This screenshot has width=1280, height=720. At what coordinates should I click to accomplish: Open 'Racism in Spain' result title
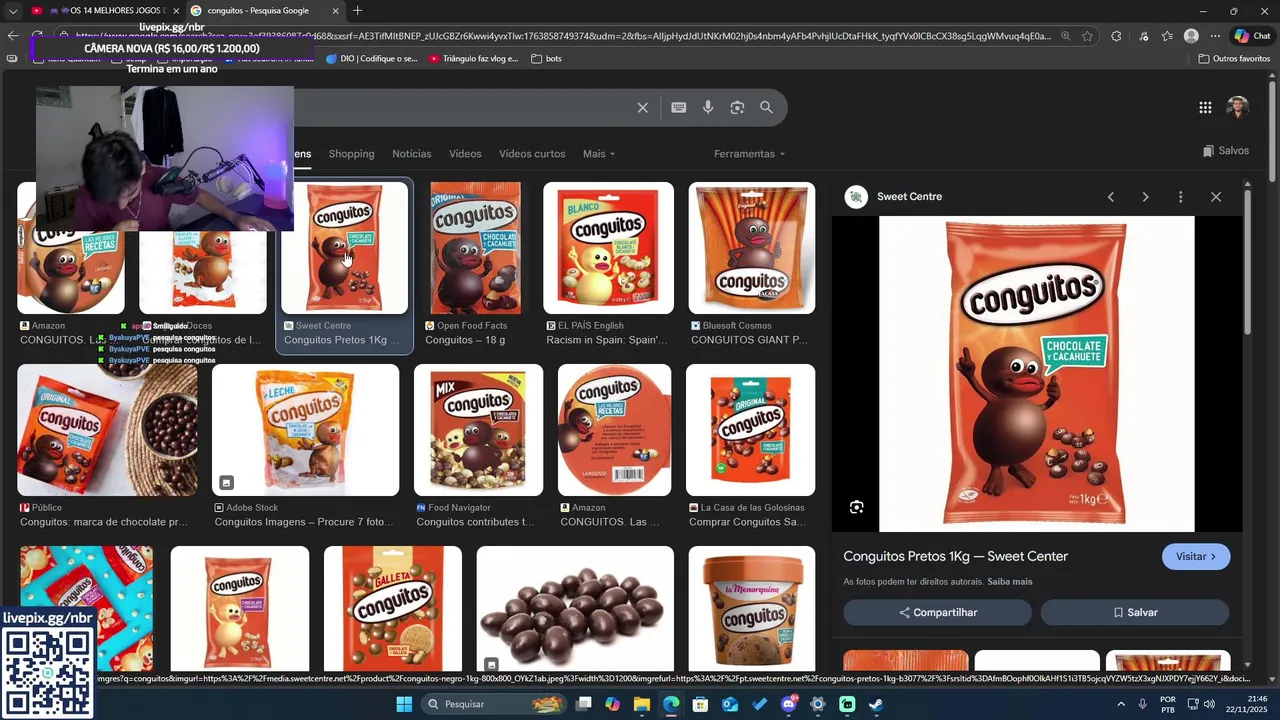[606, 340]
